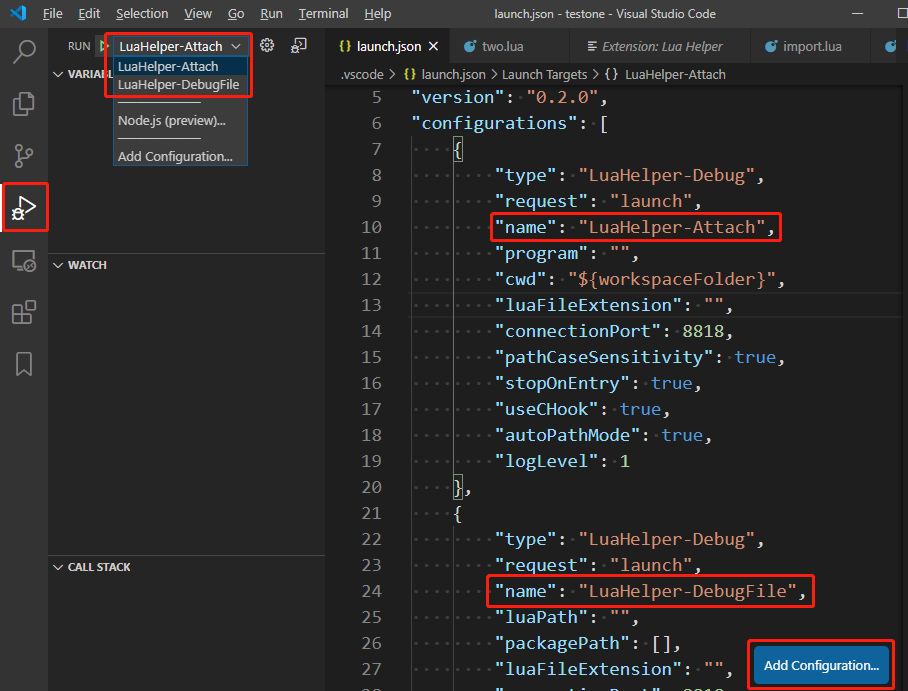Open the Edit menu
This screenshot has width=908, height=691.
click(89, 13)
